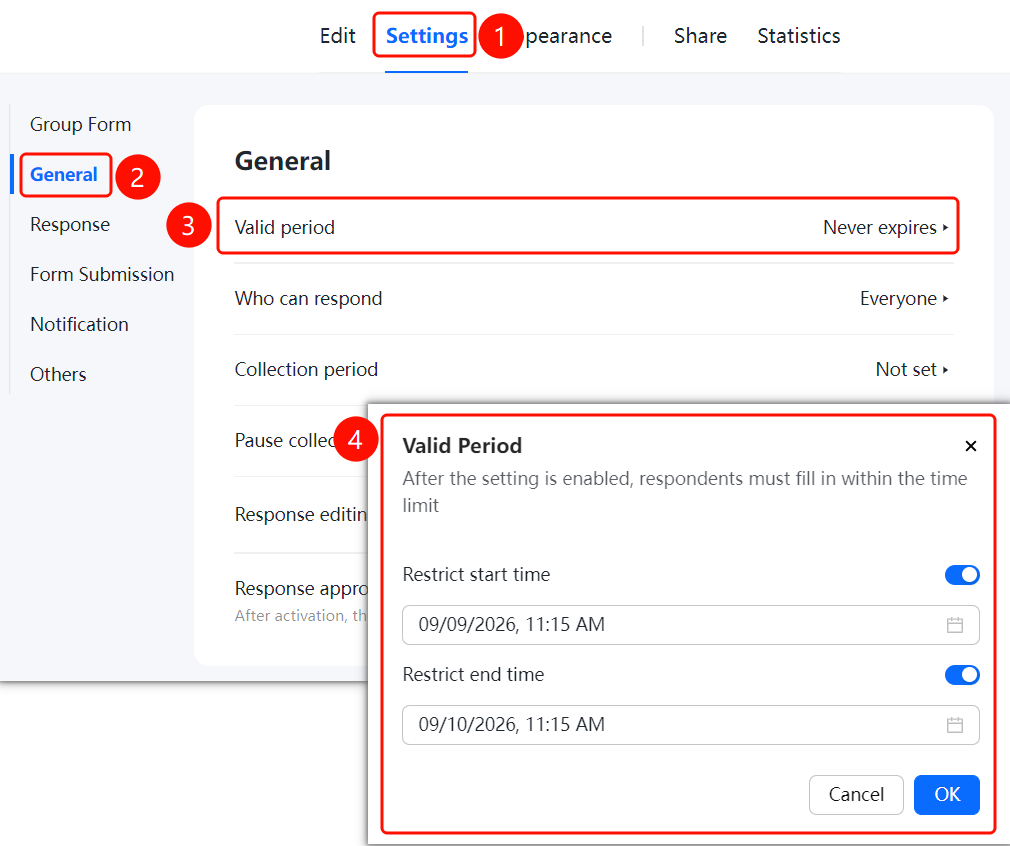Viewport: 1010px width, 846px height.
Task: Open Others settings section
Action: (x=58, y=374)
